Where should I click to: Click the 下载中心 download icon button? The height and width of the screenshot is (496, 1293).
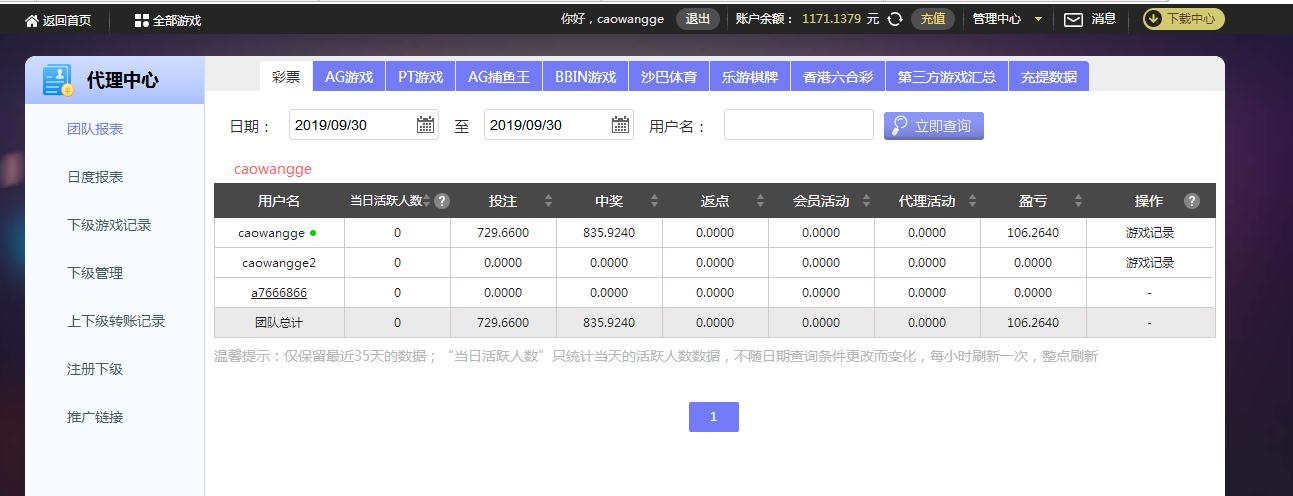(x=1153, y=18)
